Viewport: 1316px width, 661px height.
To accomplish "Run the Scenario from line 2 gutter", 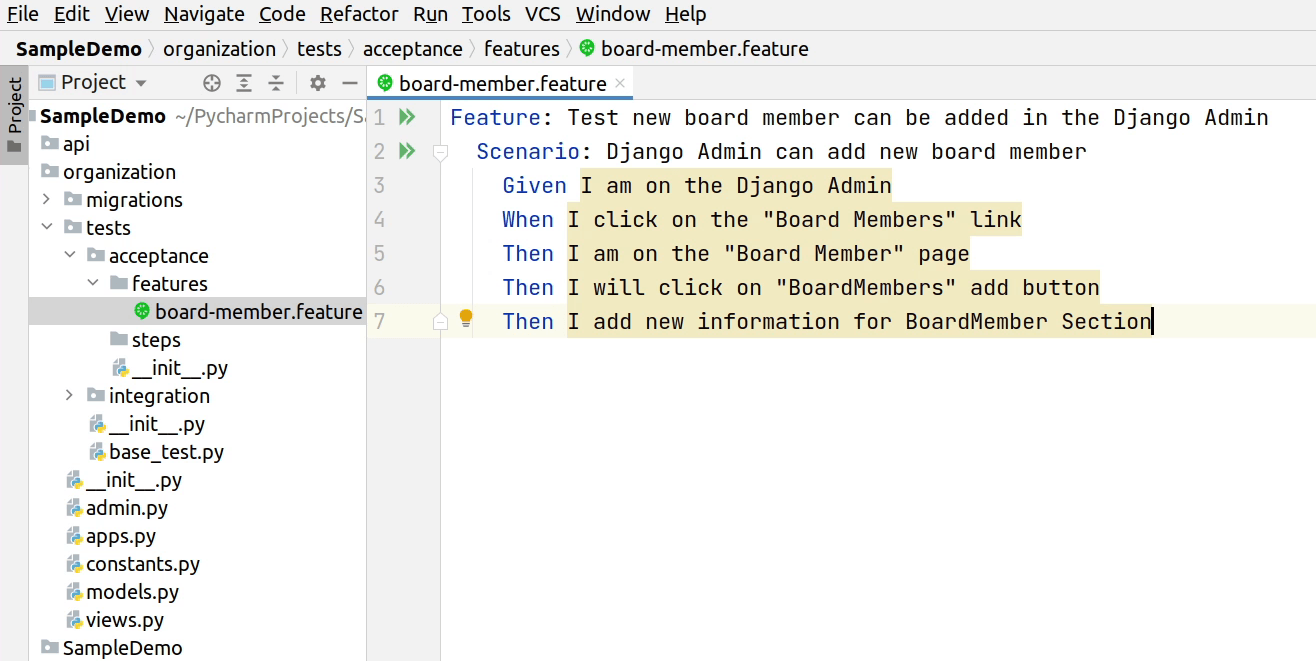I will coord(407,152).
